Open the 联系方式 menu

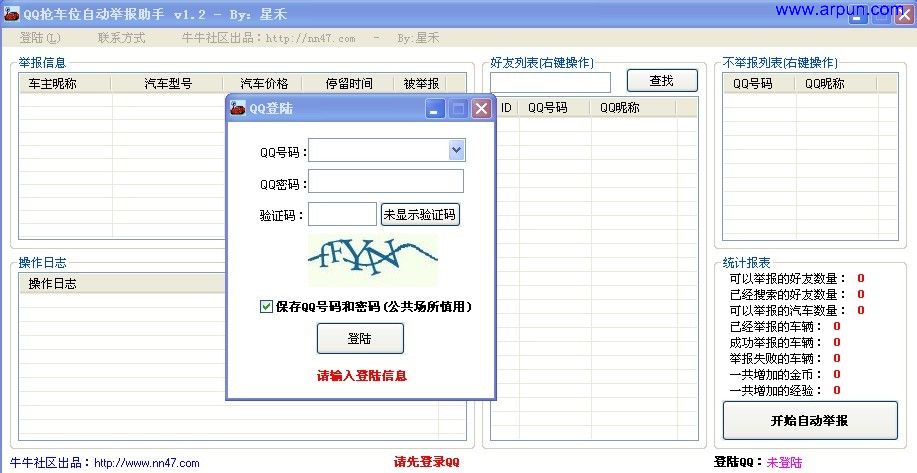(121, 38)
